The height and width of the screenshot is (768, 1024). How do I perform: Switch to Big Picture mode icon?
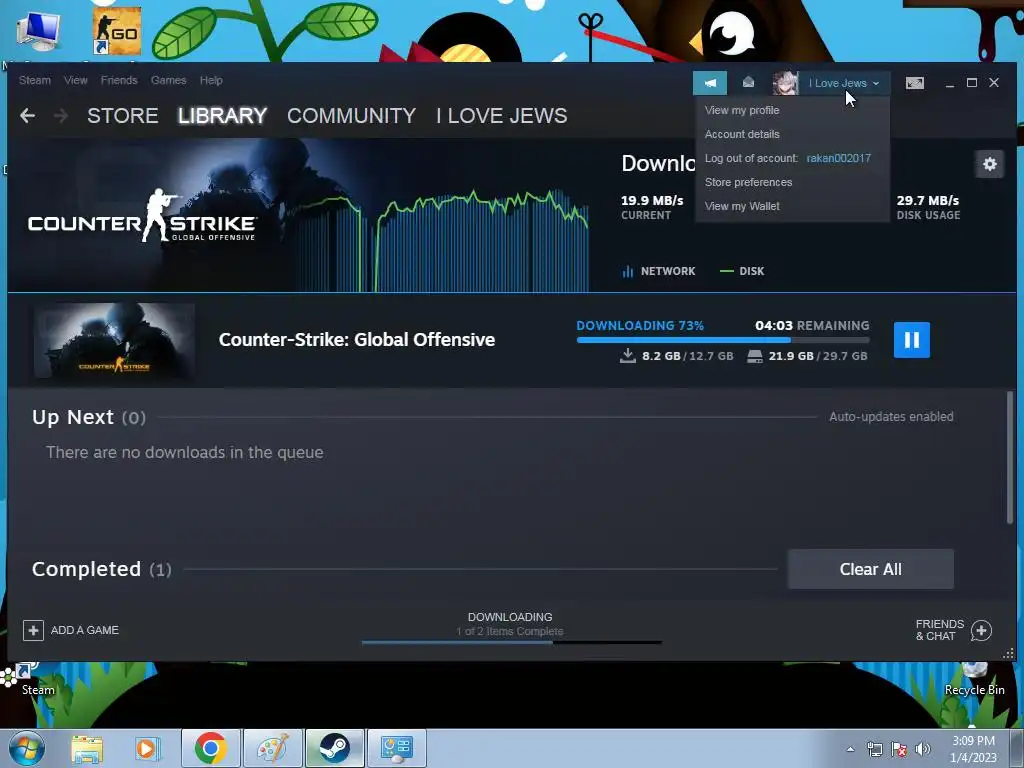[x=914, y=83]
